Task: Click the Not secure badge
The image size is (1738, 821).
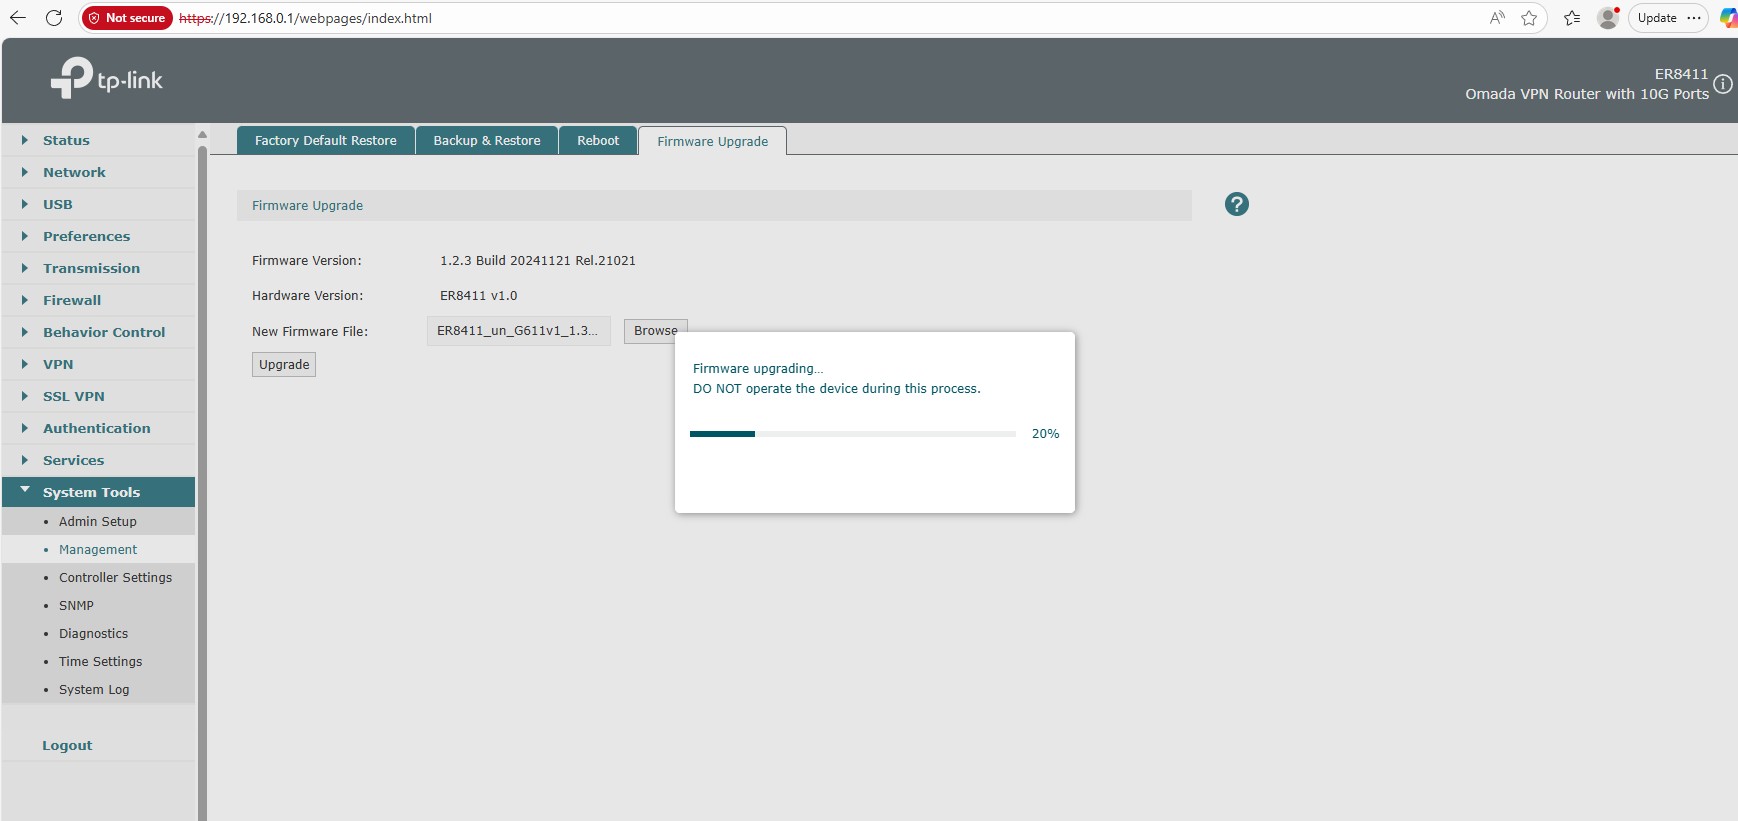Action: coord(127,18)
